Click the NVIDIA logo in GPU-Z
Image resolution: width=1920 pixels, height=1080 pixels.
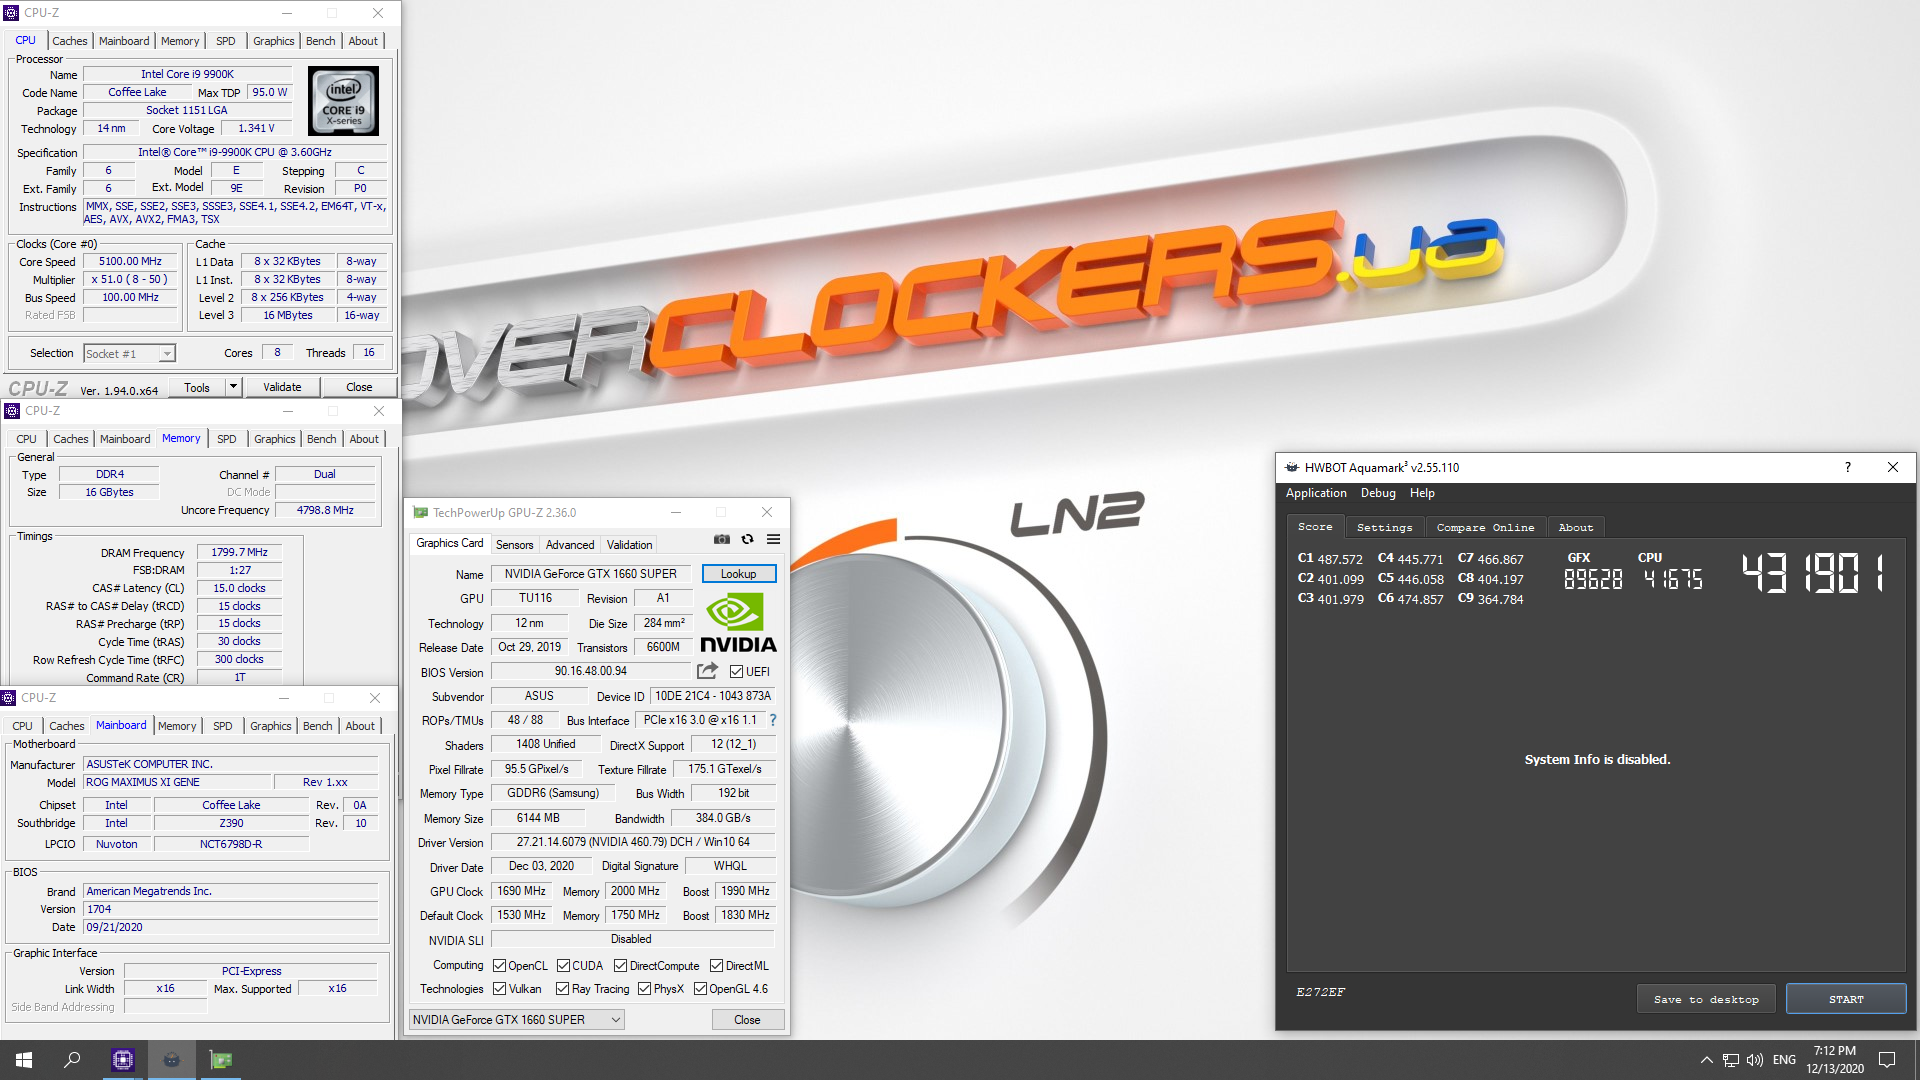(738, 623)
